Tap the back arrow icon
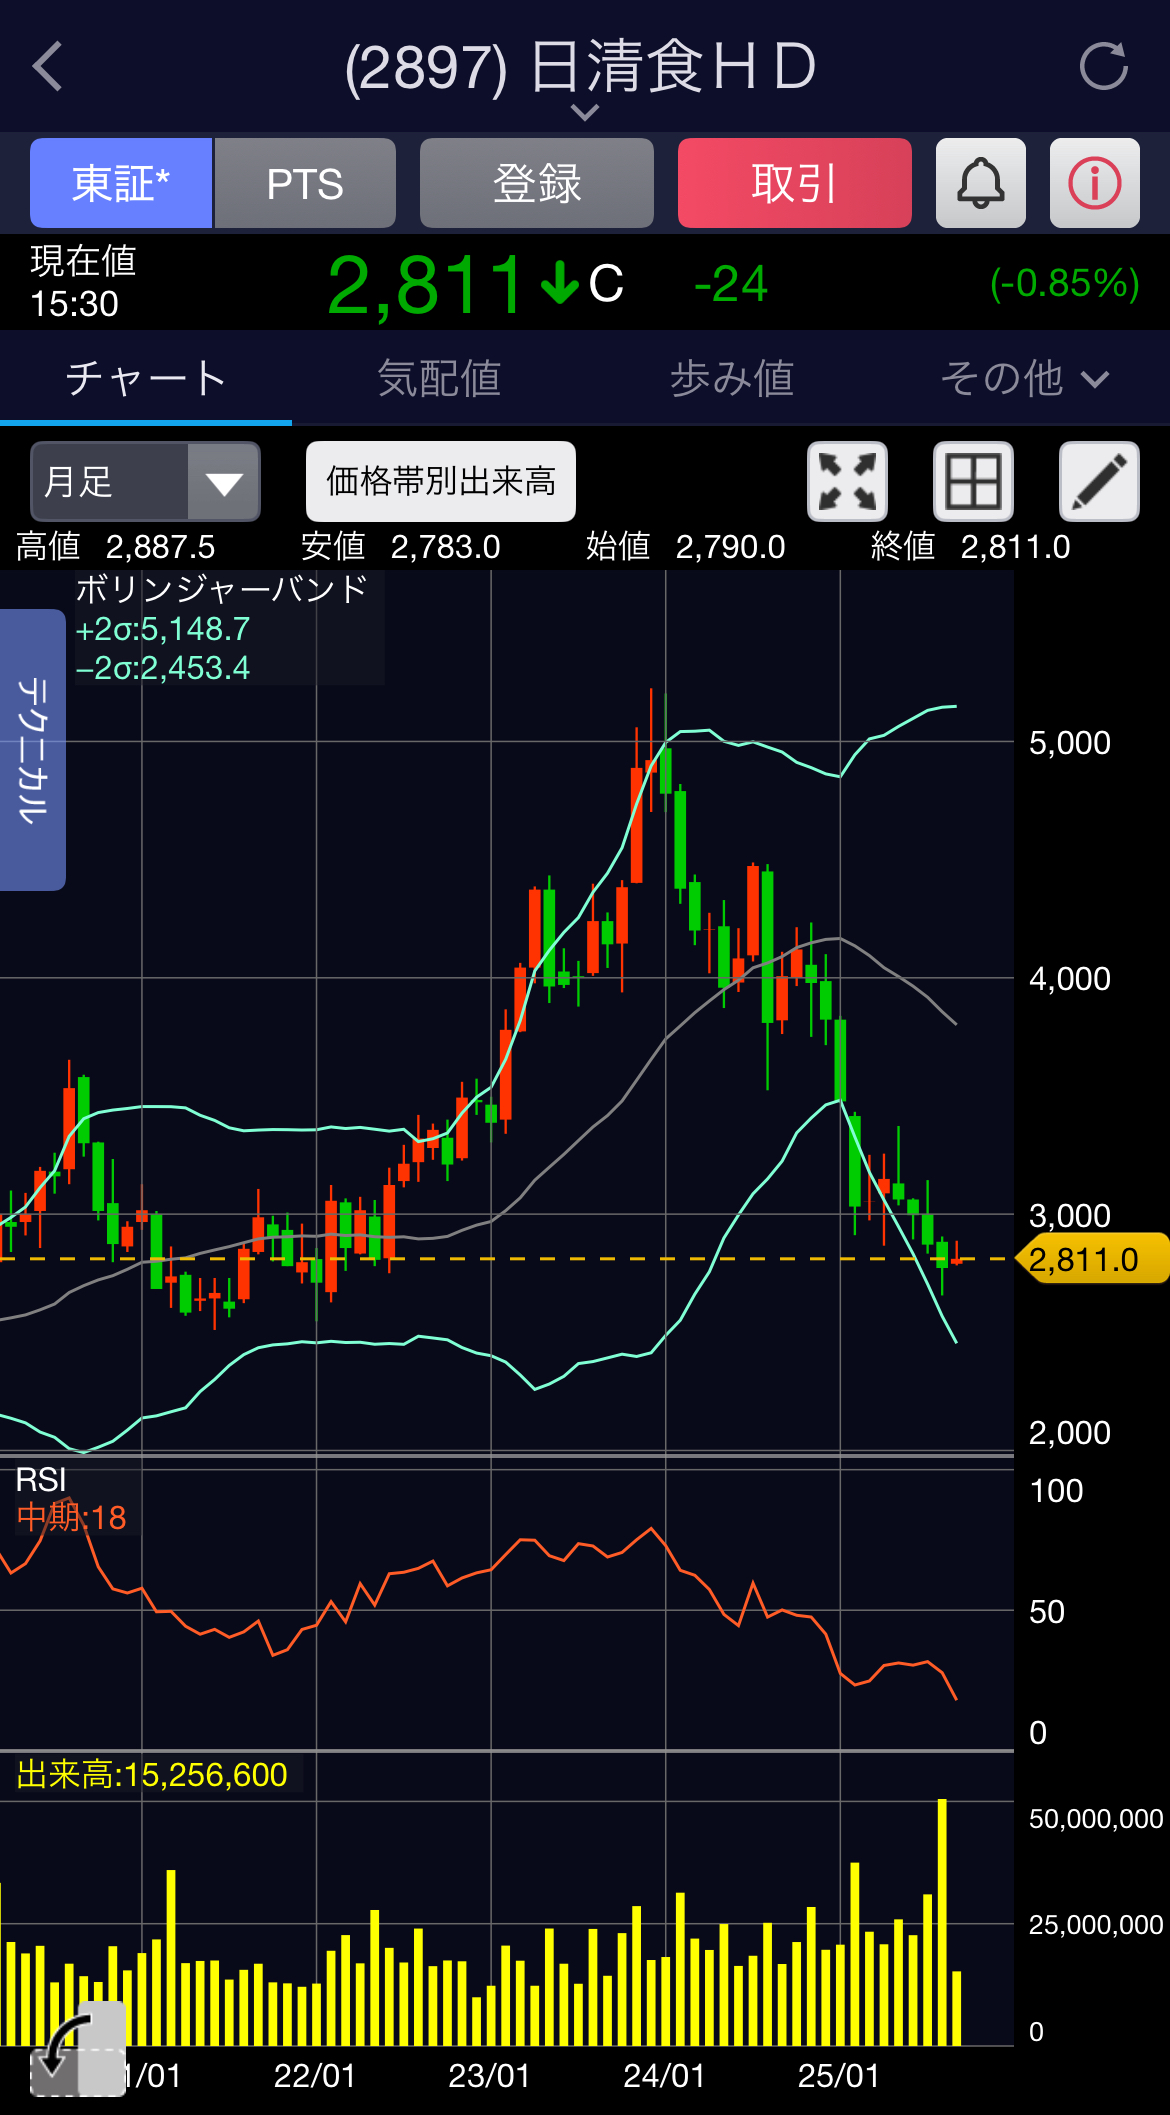Screen dimensions: 1170x2115 pyautogui.click(x=47, y=67)
